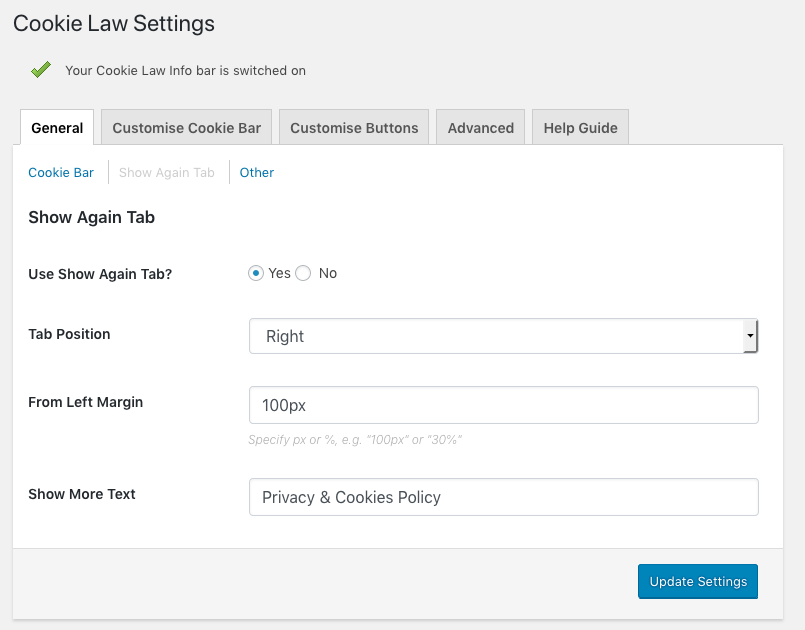The image size is (805, 630).
Task: Focus the Show More Text field
Action: pos(503,497)
